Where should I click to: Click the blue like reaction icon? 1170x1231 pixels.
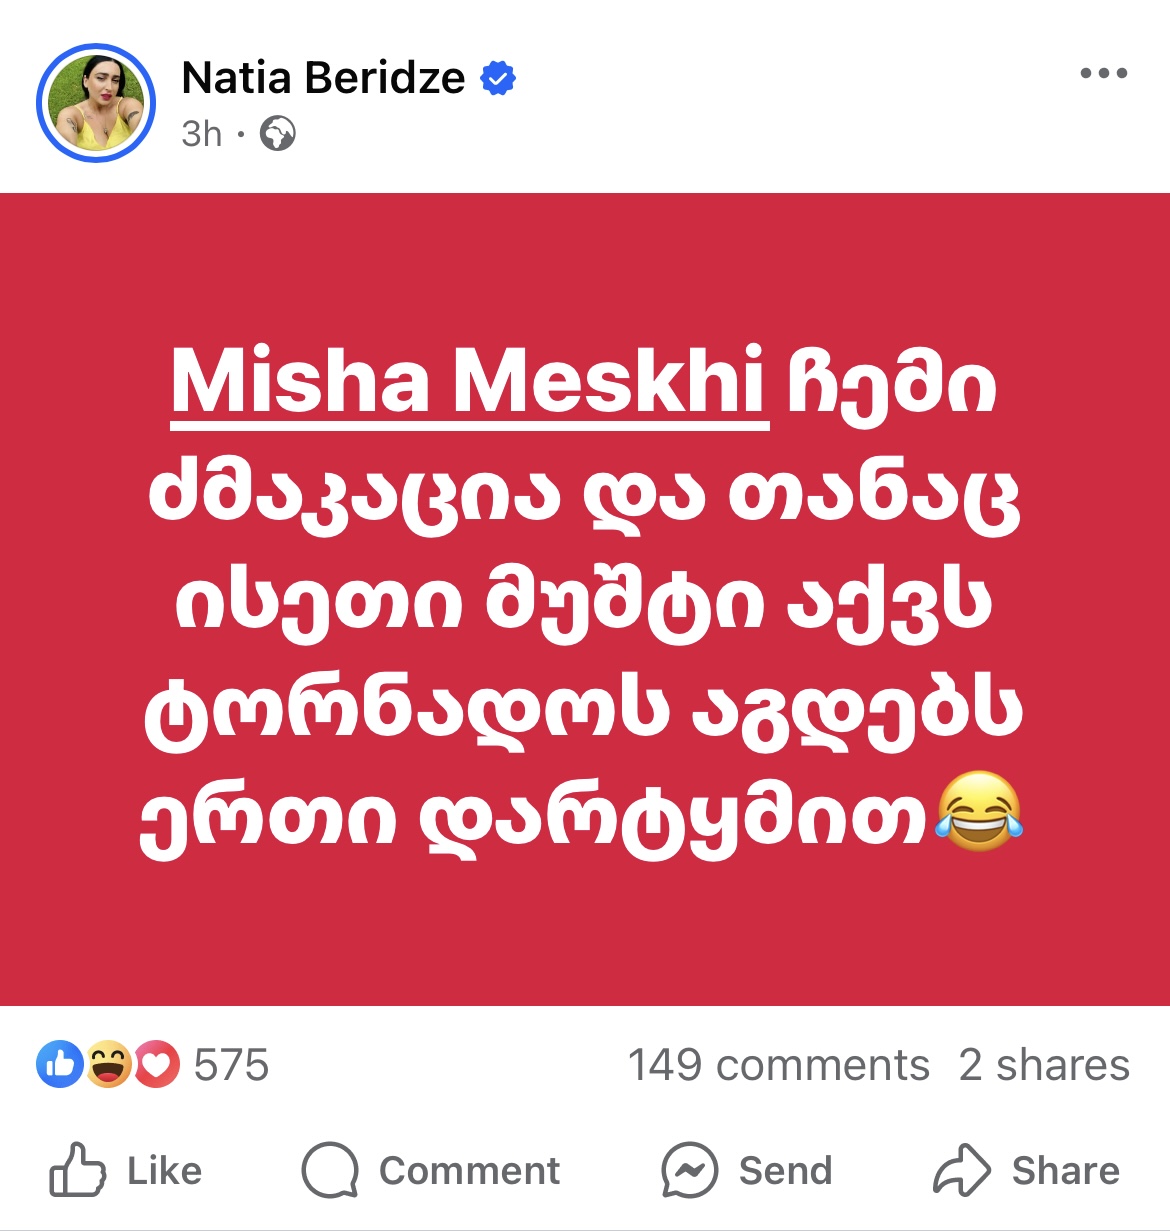(59, 1065)
